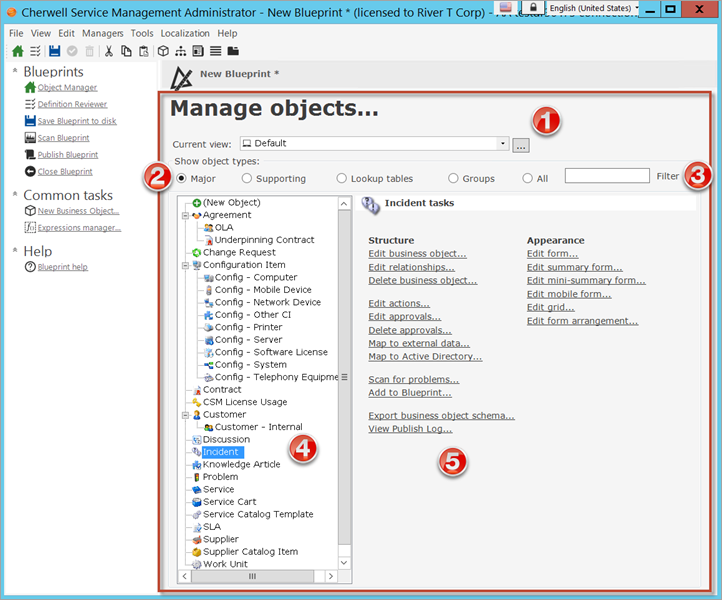Select the Supporting object type radio
722x600 pixels.
click(247, 178)
